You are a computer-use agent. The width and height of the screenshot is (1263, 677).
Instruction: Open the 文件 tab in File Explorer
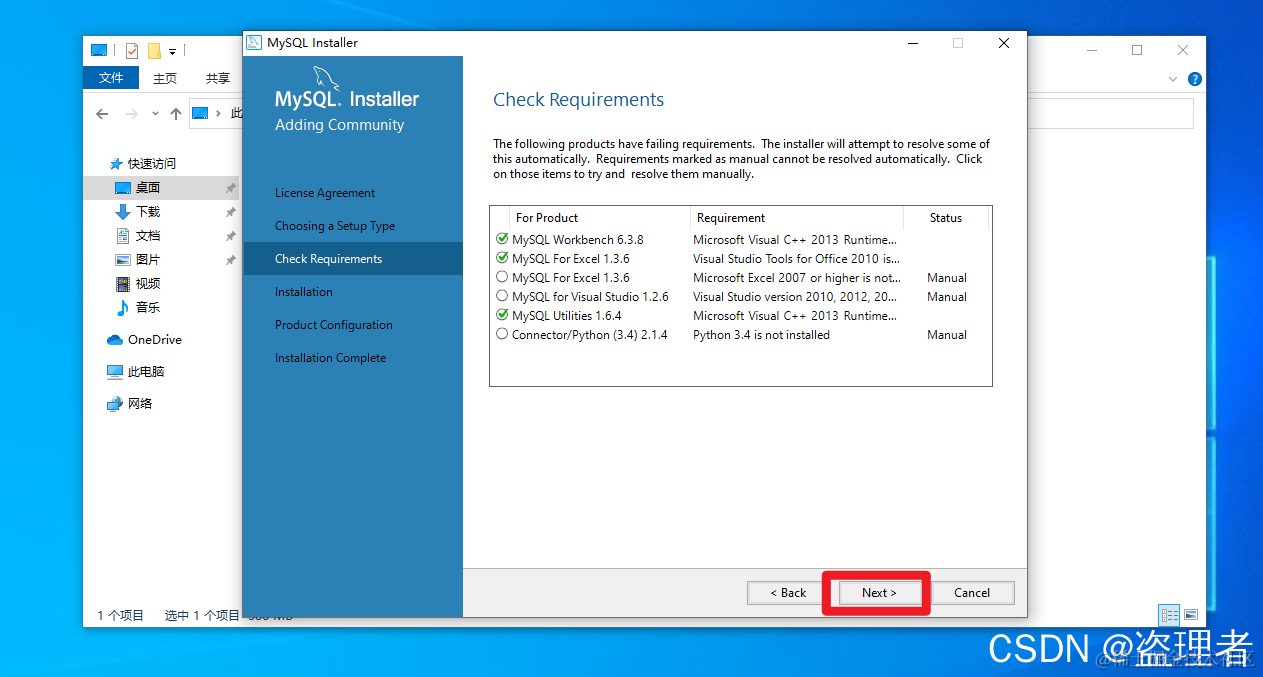pos(111,78)
